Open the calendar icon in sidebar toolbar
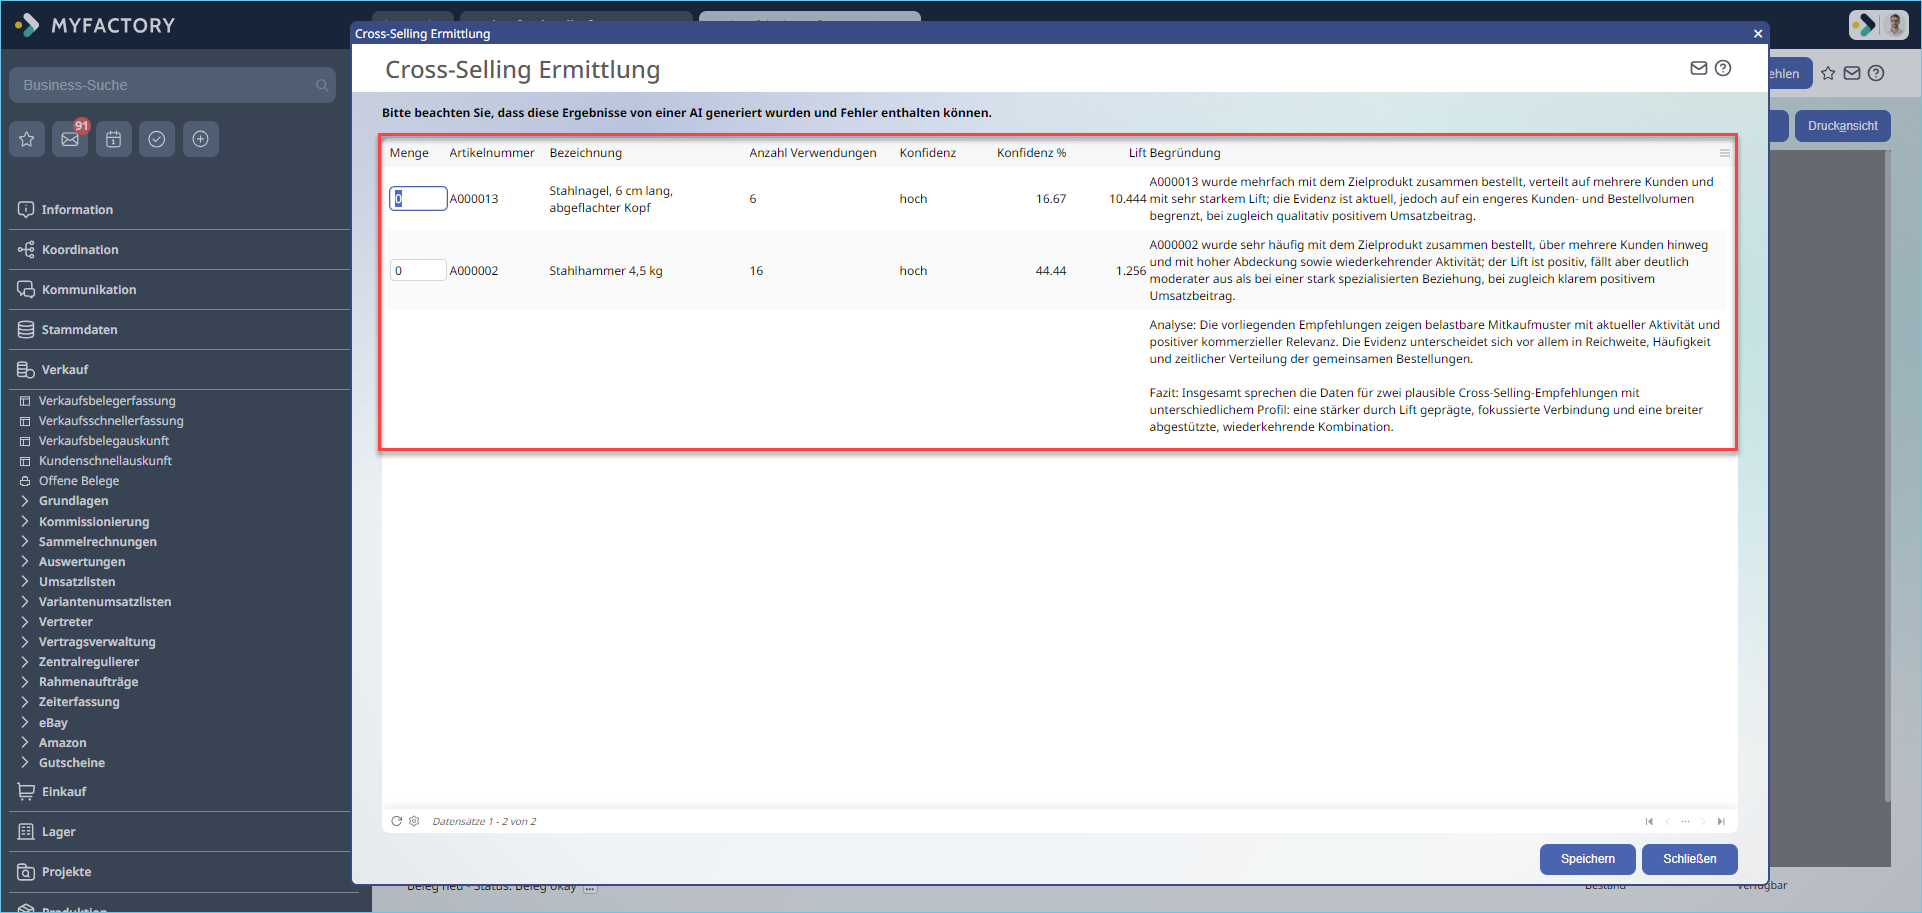The width and height of the screenshot is (1922, 913). [x=114, y=139]
